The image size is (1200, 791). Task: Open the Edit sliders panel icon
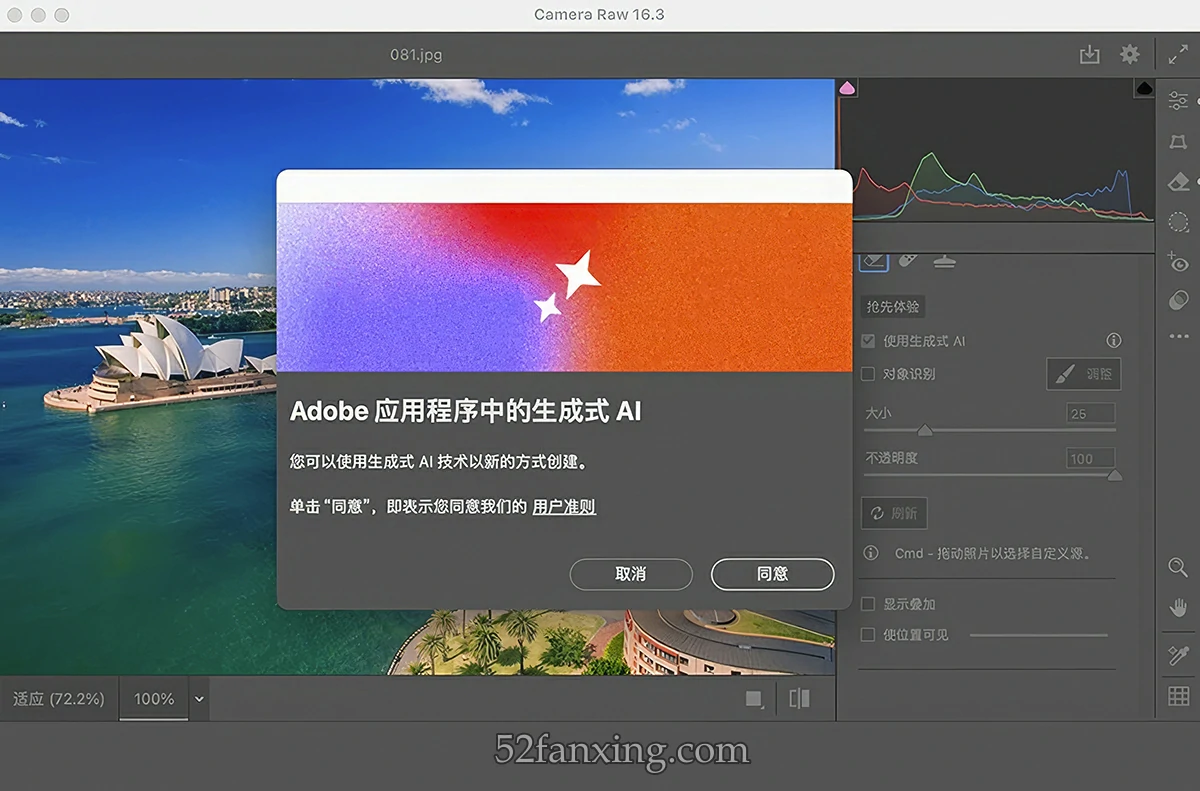point(1178,100)
